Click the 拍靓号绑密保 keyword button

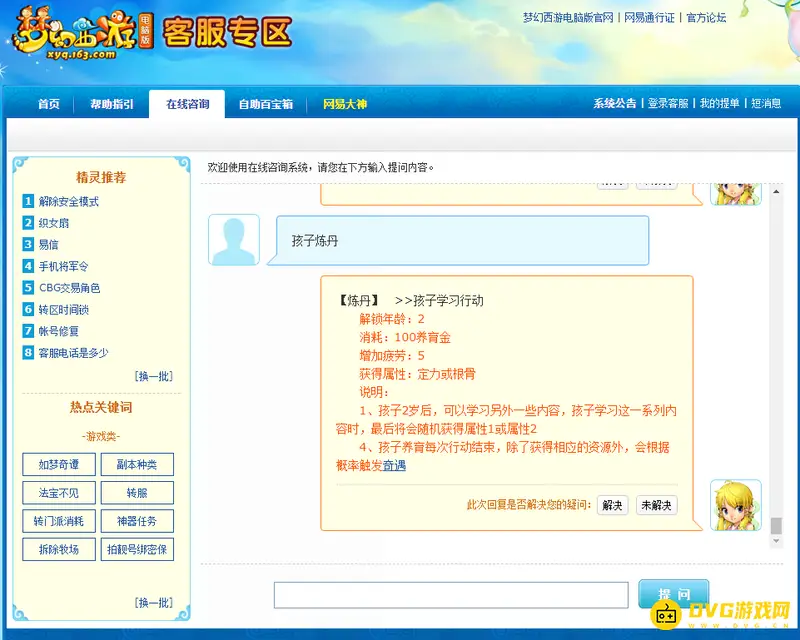(137, 549)
